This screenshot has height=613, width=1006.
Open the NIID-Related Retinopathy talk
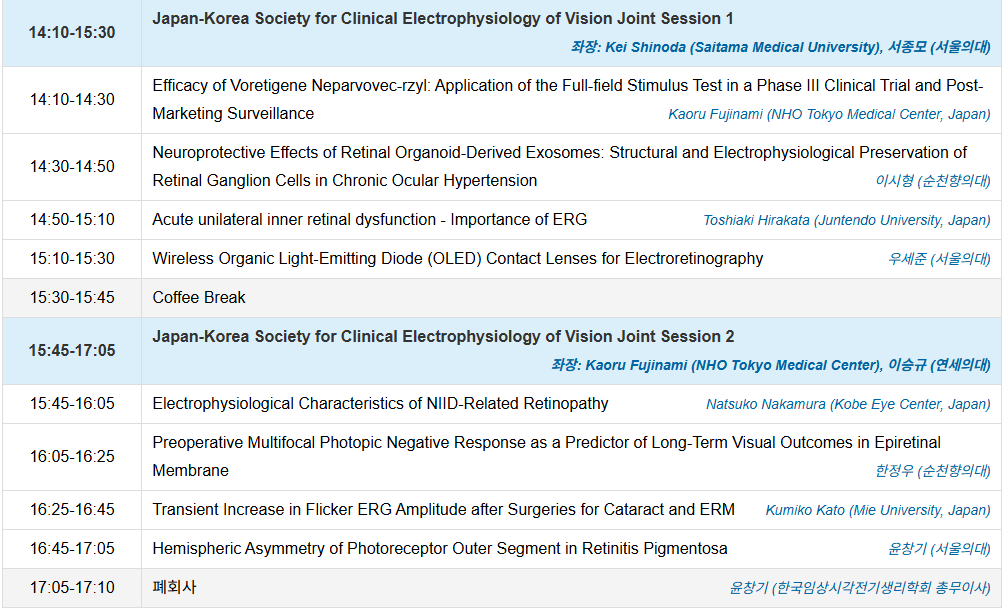click(380, 404)
